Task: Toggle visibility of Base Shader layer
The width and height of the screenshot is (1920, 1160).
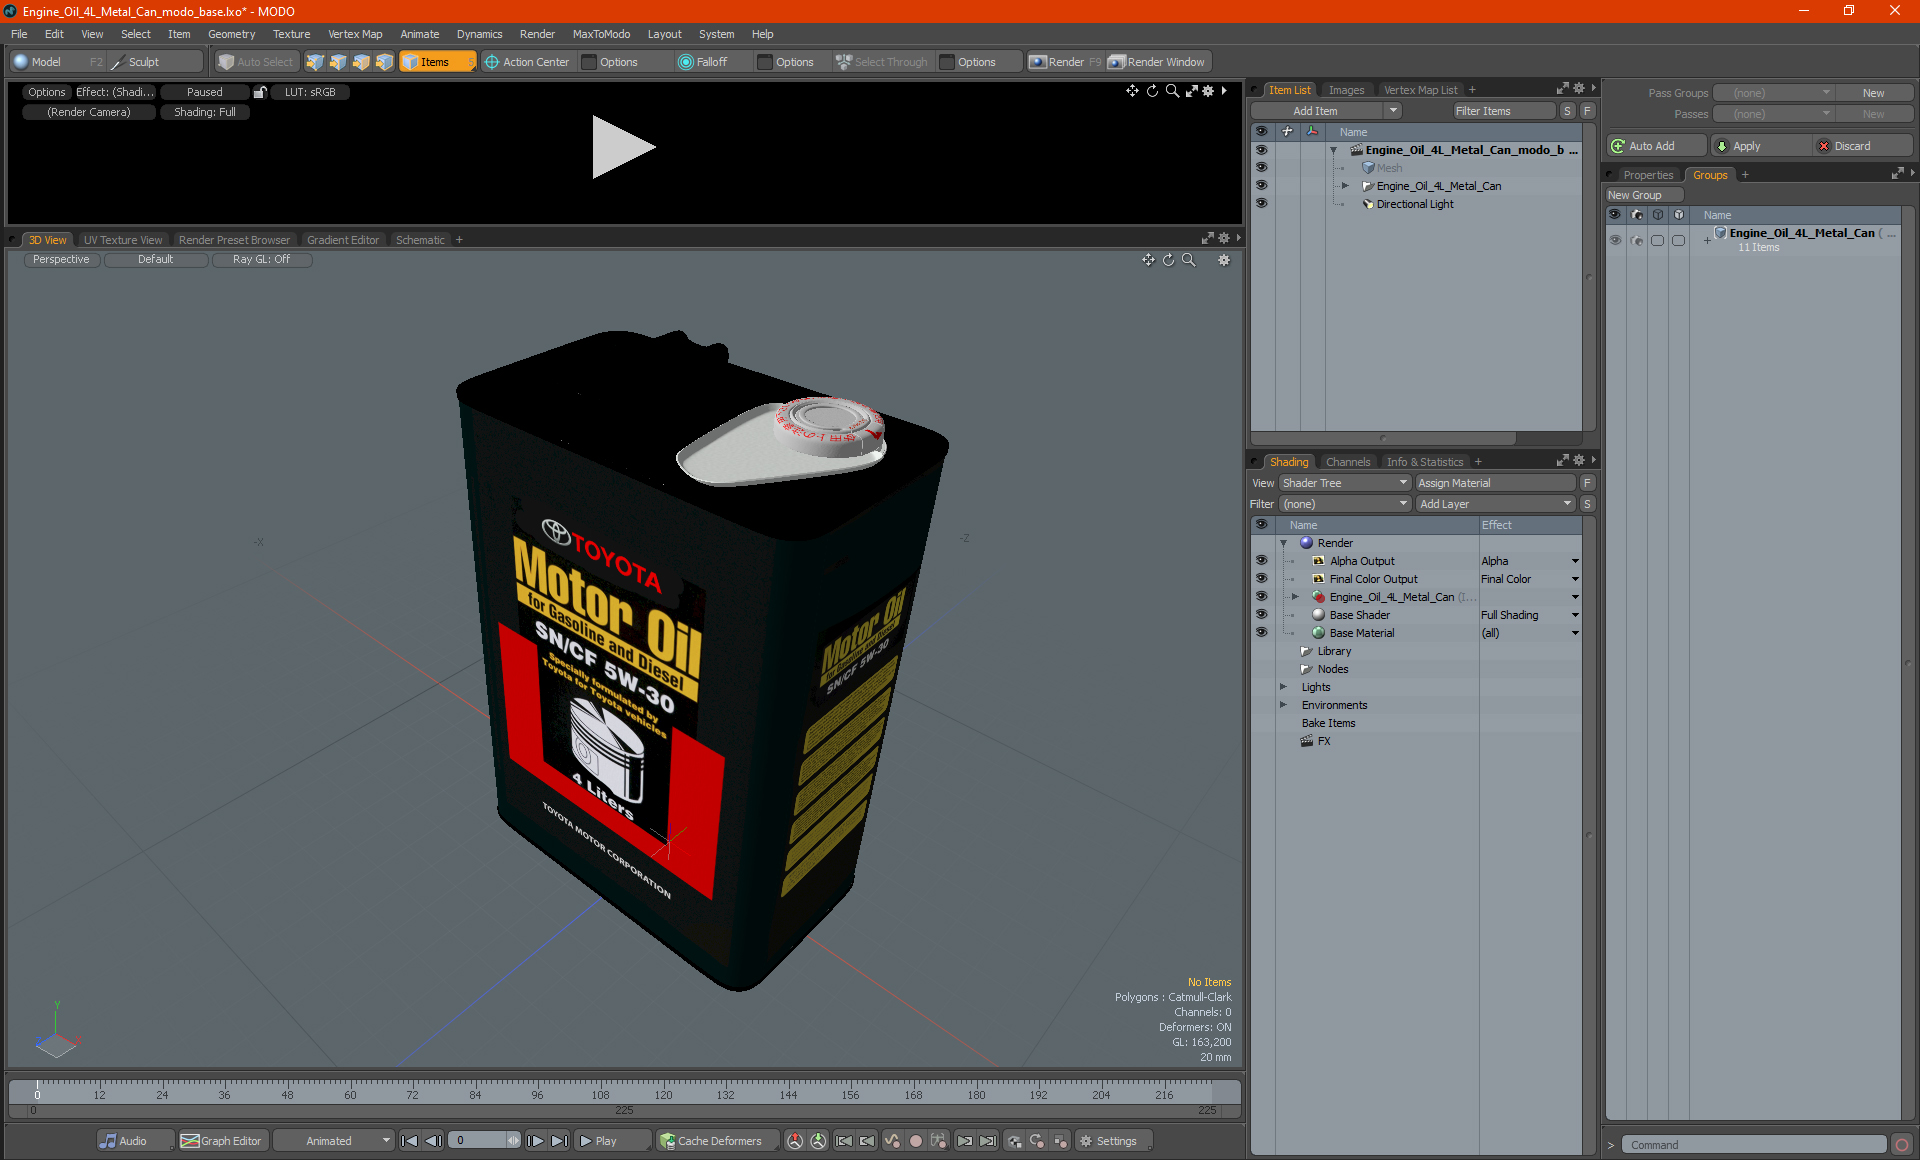Action: [x=1261, y=615]
